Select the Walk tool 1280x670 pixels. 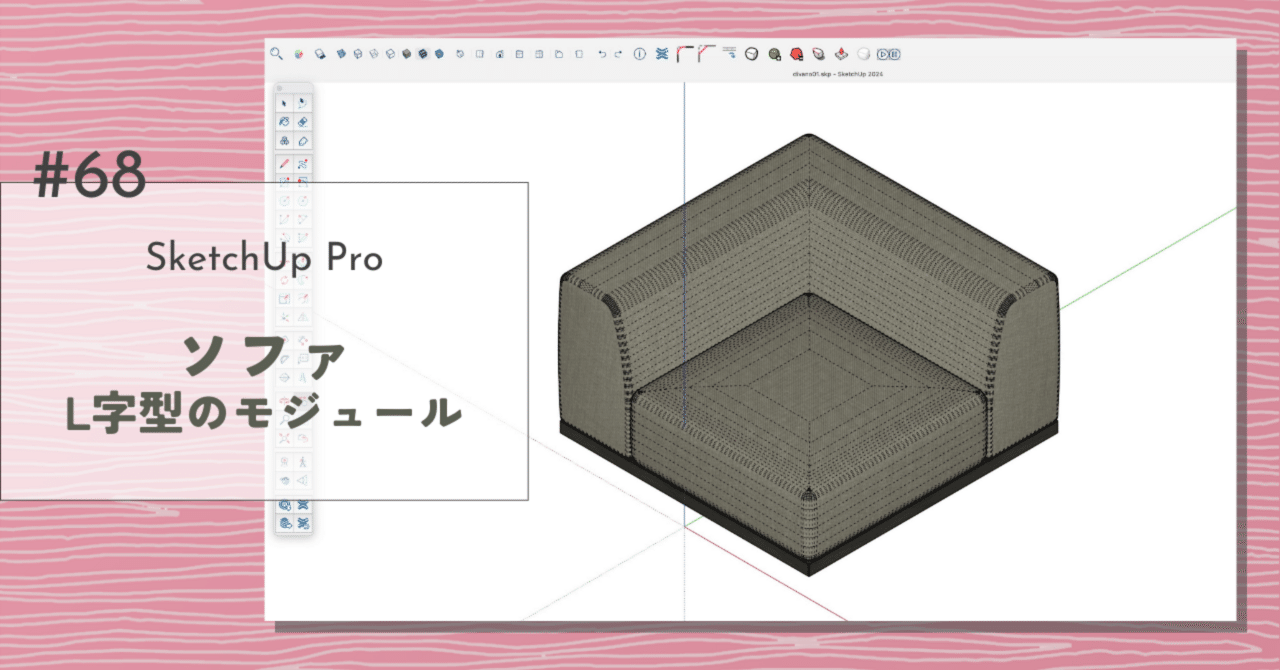click(x=302, y=461)
